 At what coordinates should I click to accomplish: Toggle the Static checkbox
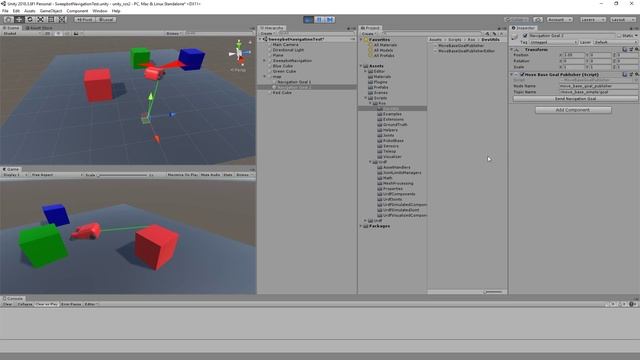coord(619,36)
